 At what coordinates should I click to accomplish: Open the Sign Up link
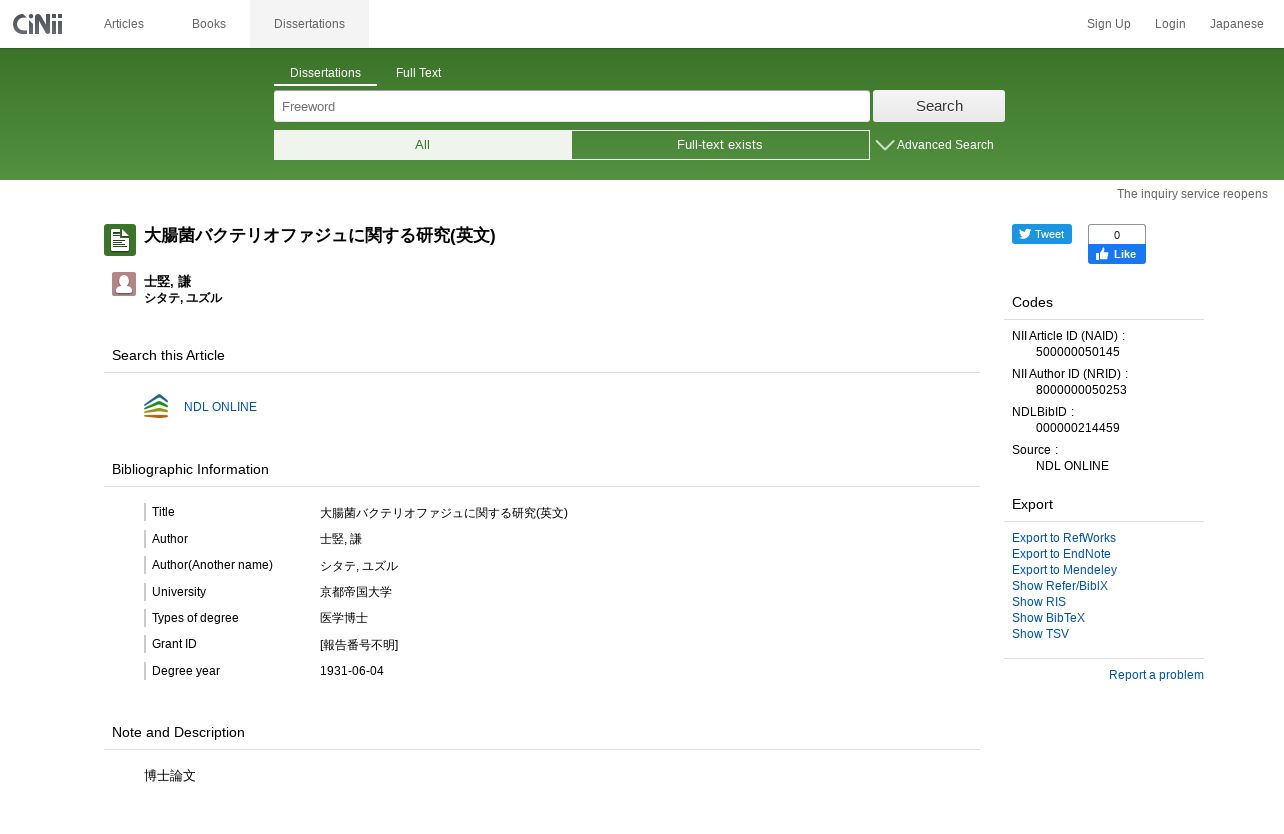[x=1109, y=24]
